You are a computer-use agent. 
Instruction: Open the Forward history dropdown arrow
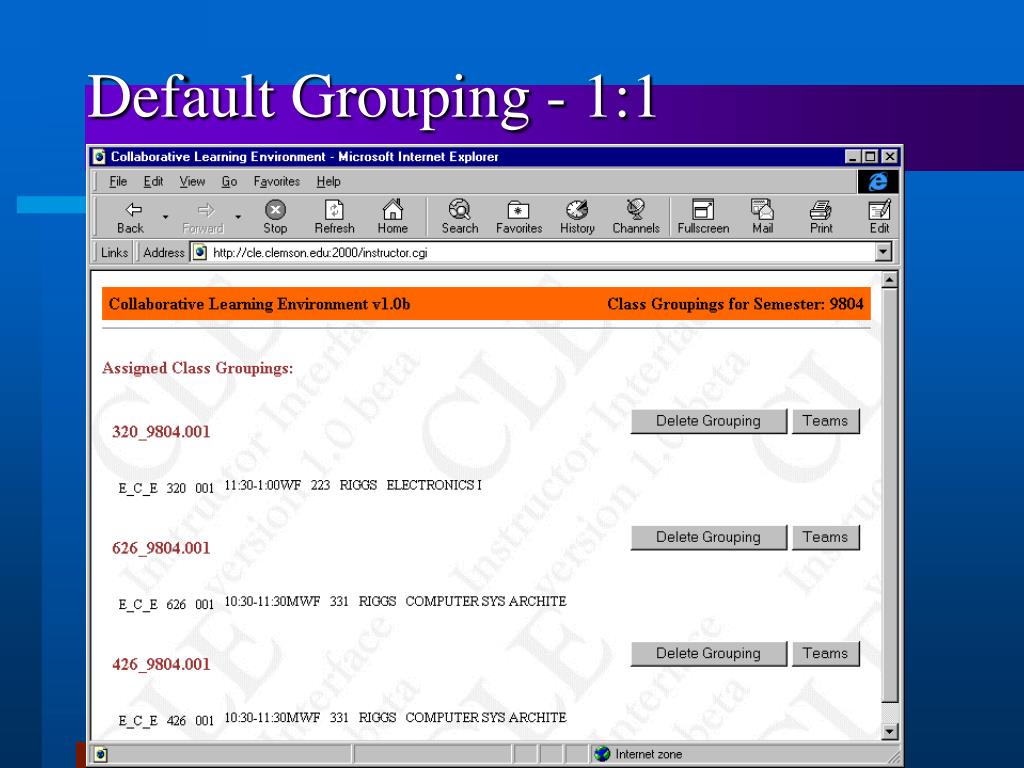(x=238, y=217)
